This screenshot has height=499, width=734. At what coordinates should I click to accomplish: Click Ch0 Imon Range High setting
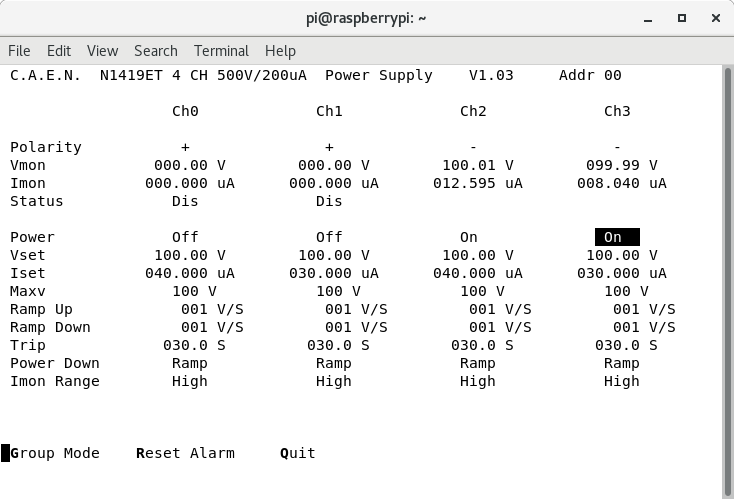(190, 381)
